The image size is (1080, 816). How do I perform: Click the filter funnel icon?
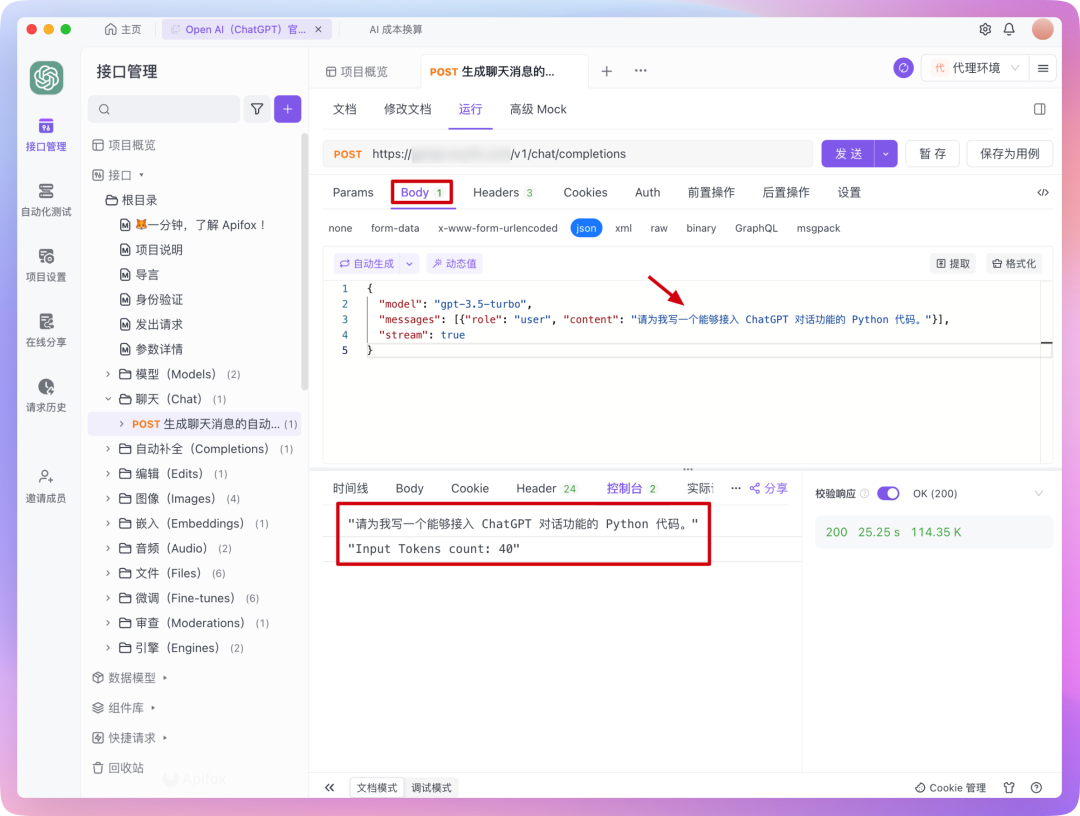(x=257, y=109)
